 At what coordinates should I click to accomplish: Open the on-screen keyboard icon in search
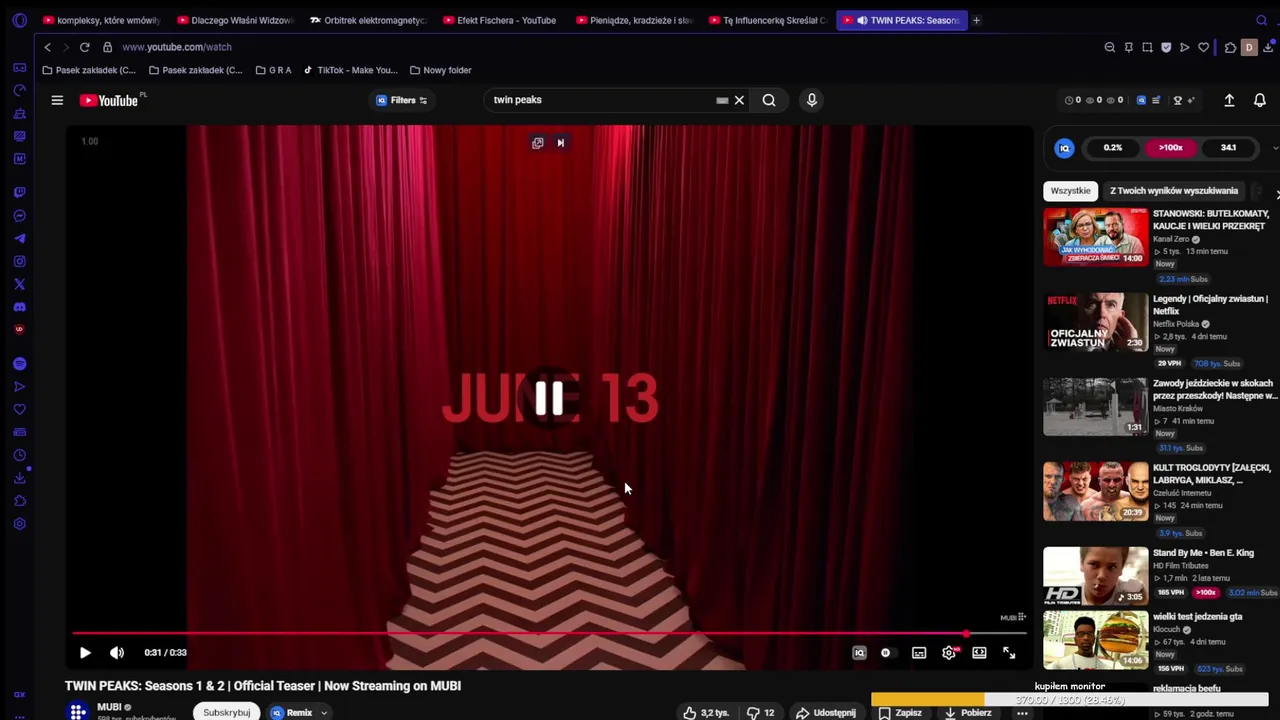point(722,100)
